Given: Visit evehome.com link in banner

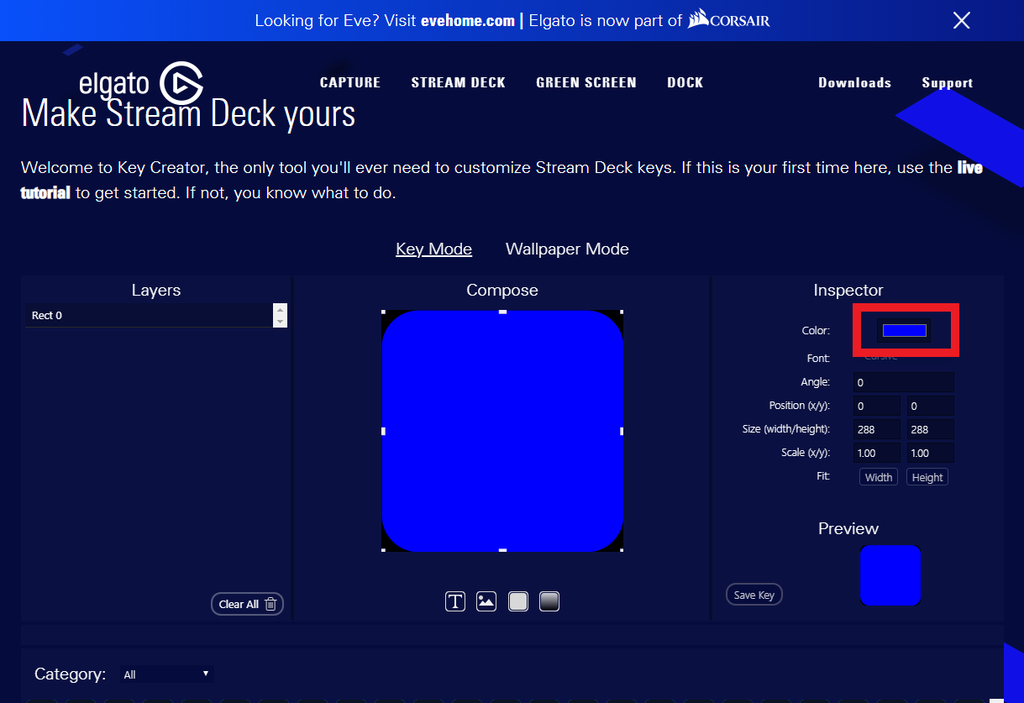Looking at the screenshot, I should (468, 20).
